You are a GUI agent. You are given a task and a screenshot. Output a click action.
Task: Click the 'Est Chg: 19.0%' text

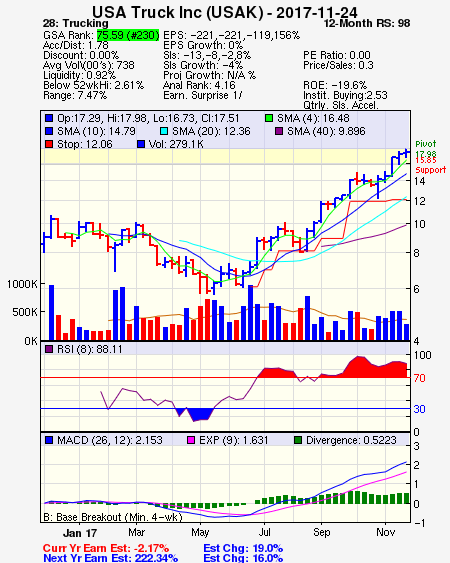(243, 548)
